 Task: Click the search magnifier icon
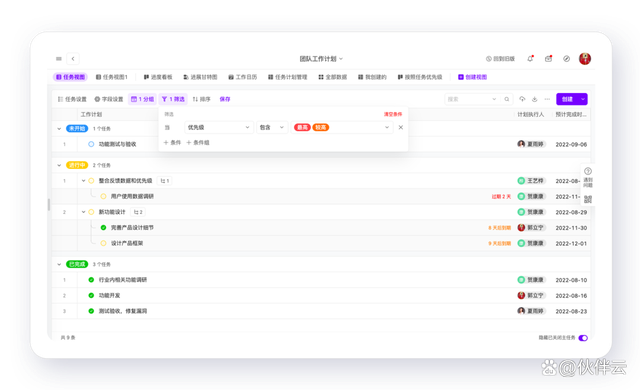coord(507,99)
